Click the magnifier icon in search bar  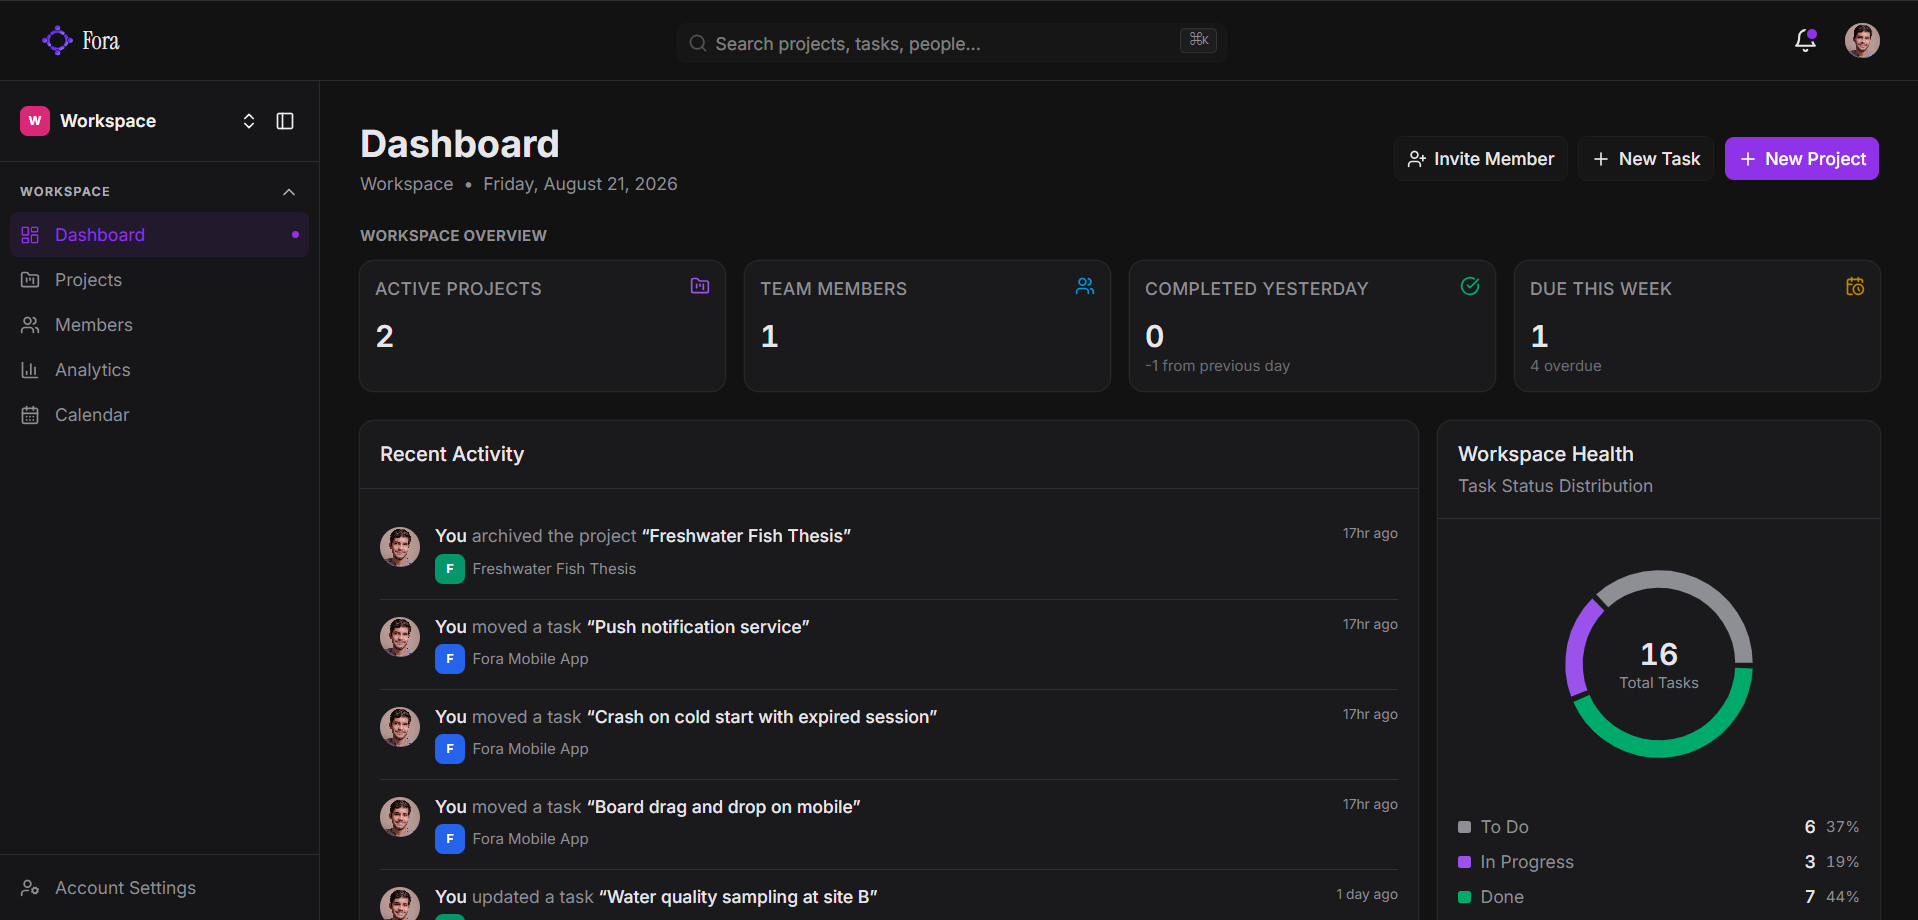coord(698,43)
